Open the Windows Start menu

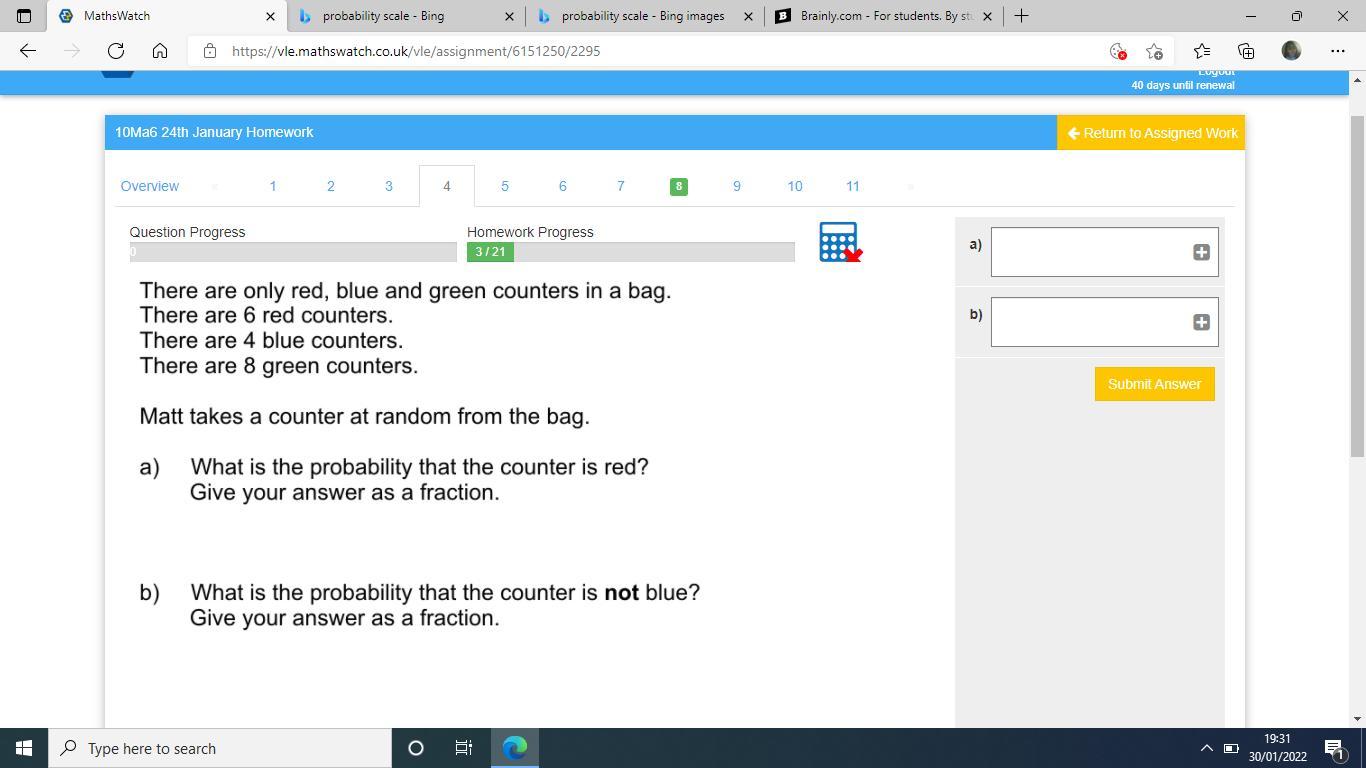(24, 748)
